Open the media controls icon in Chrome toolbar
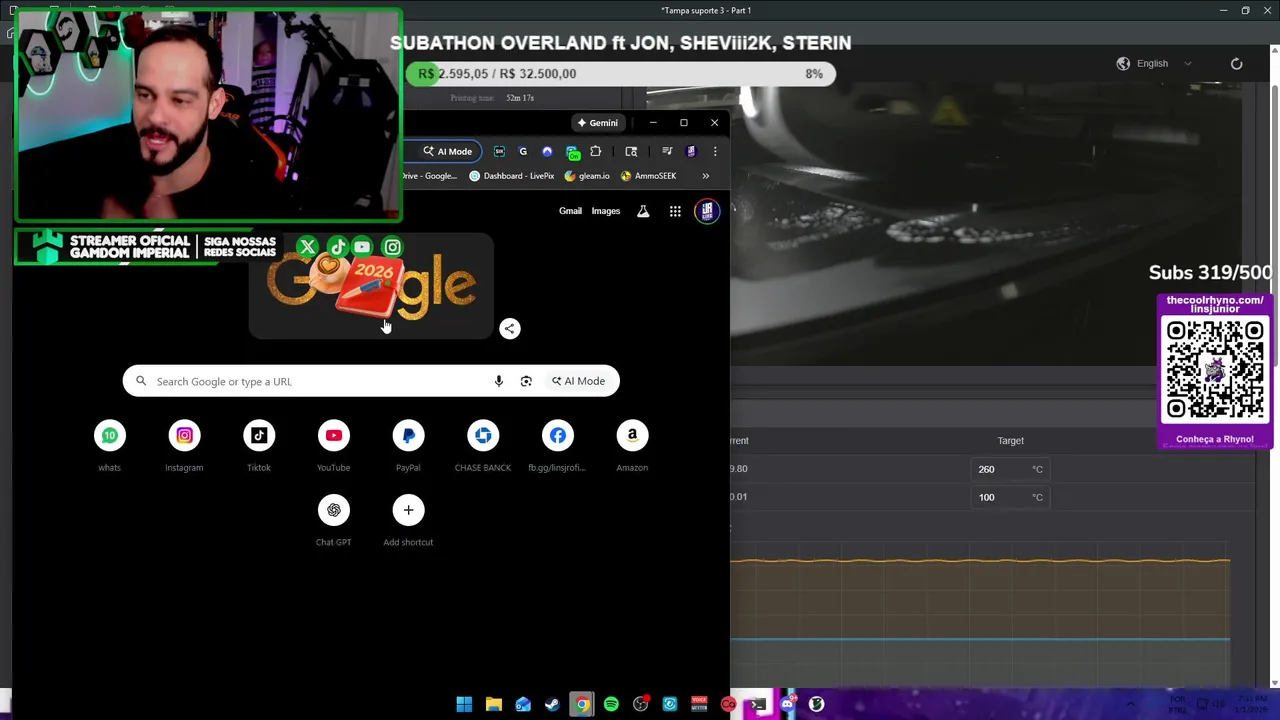Image resolution: width=1280 pixels, height=720 pixels. pos(667,152)
